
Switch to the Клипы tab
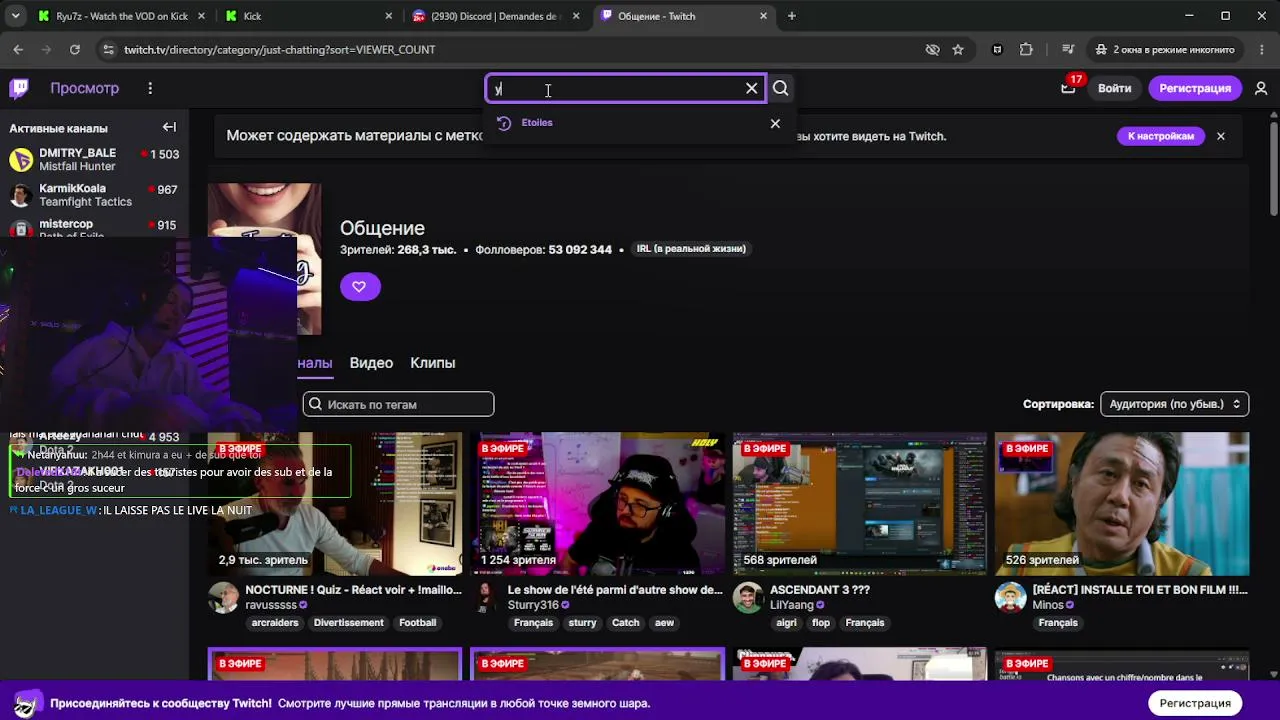433,363
